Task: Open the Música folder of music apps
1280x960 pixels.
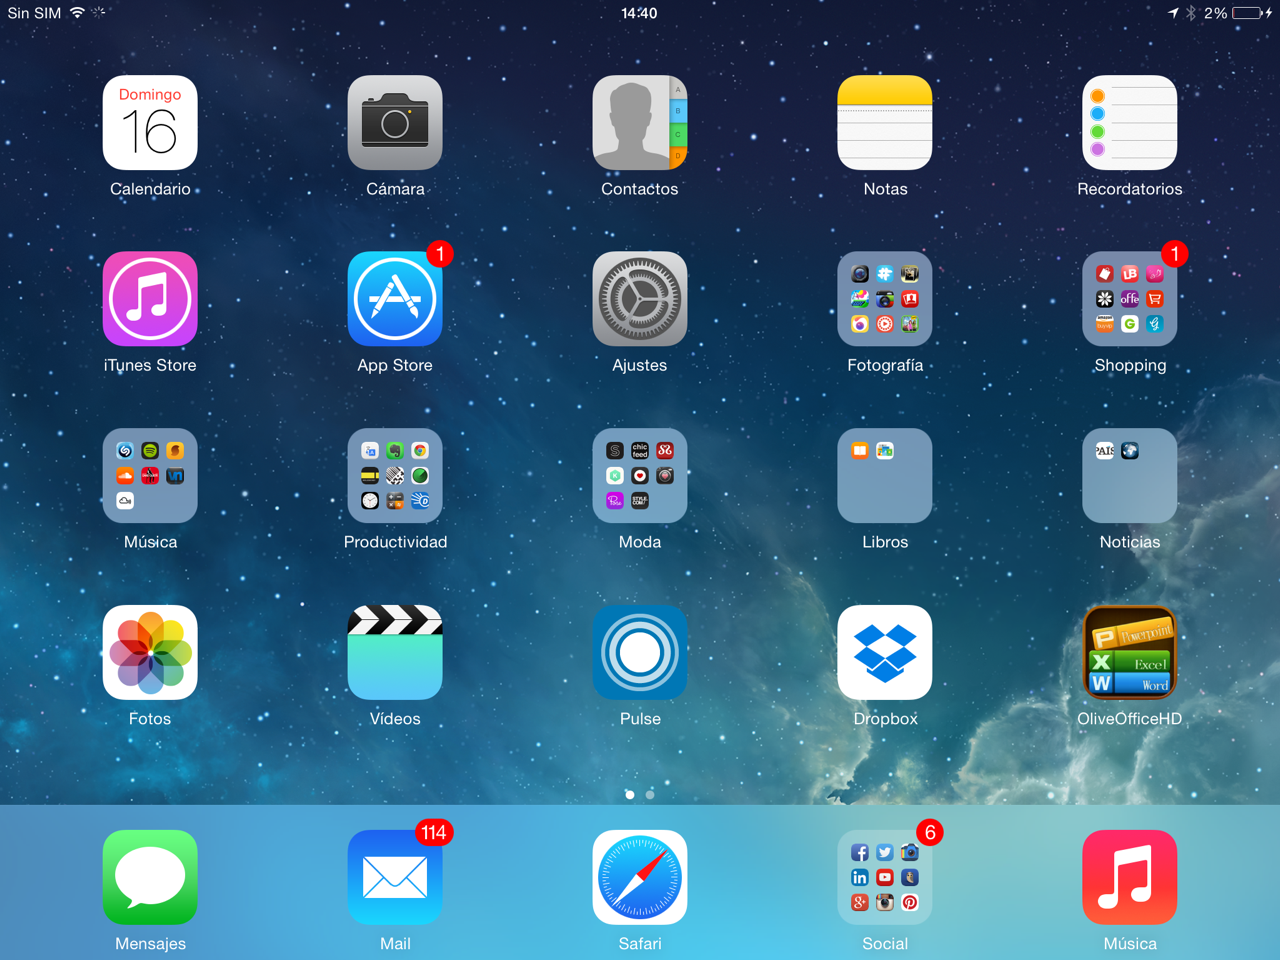Action: (x=150, y=476)
